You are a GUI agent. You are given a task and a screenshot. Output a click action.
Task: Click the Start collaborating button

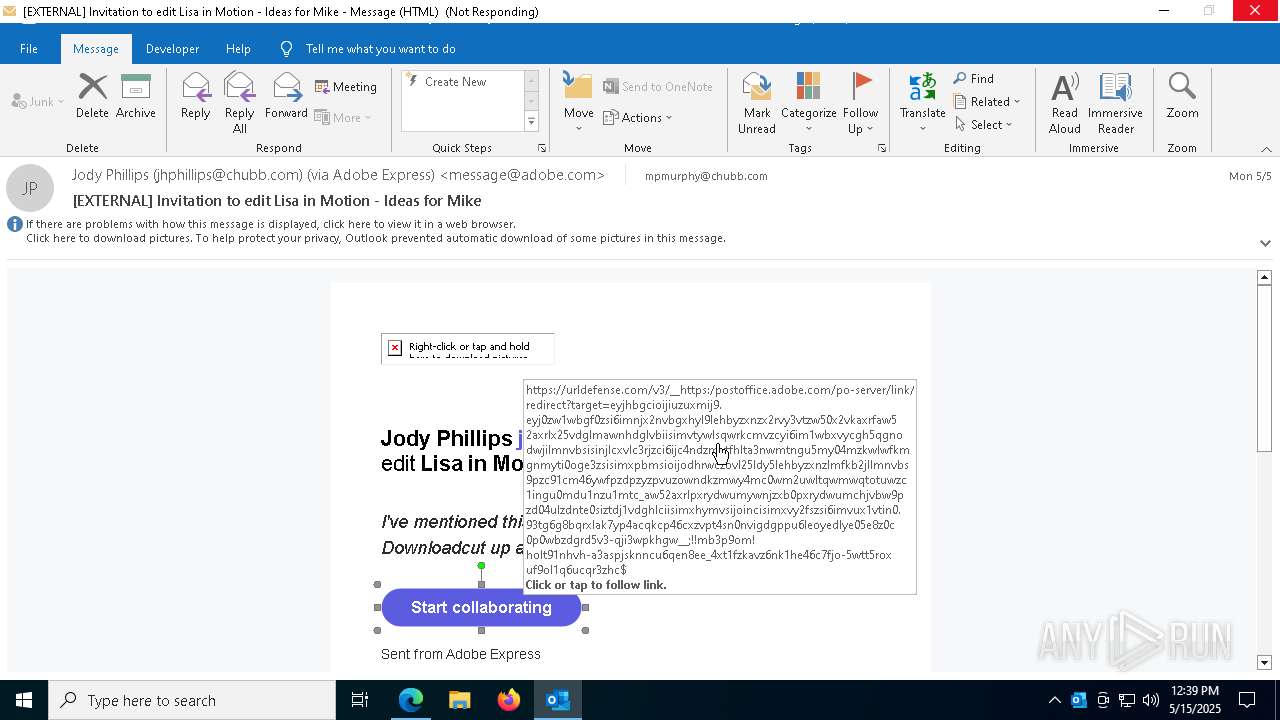[x=481, y=608]
